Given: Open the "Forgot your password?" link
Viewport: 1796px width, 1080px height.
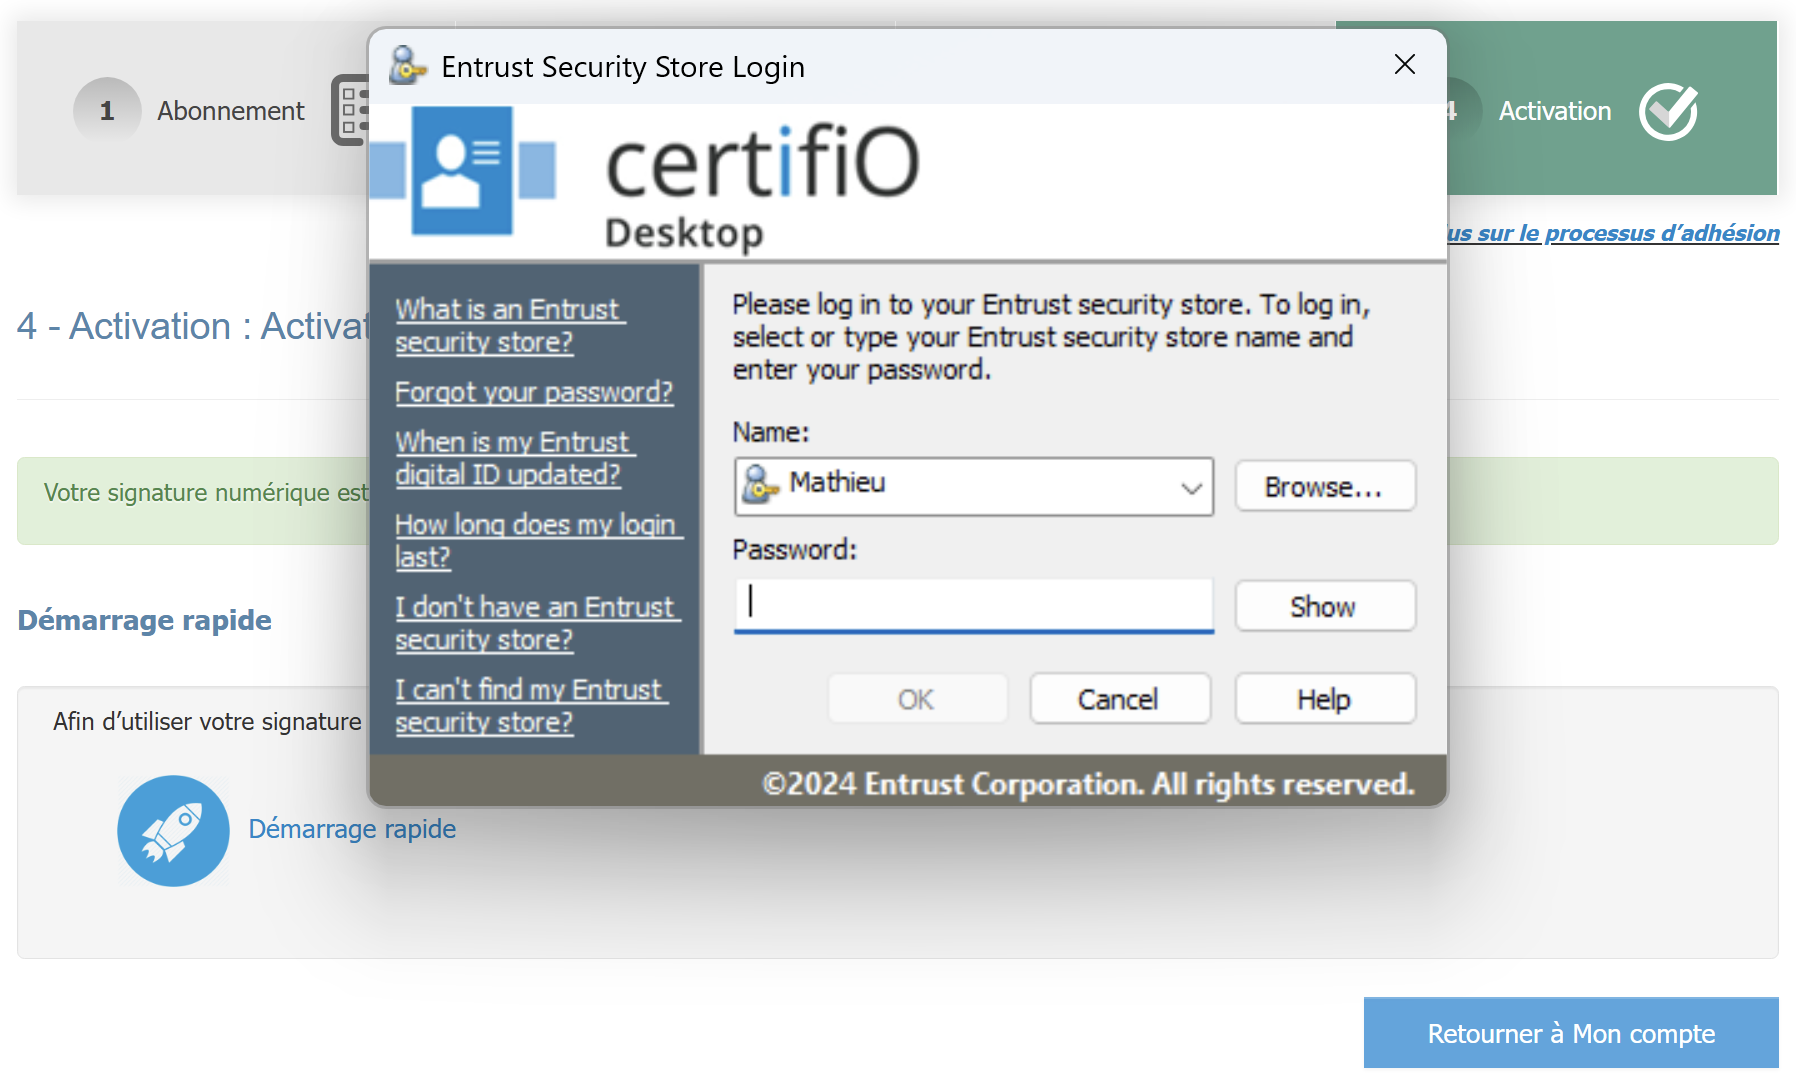Looking at the screenshot, I should [533, 392].
